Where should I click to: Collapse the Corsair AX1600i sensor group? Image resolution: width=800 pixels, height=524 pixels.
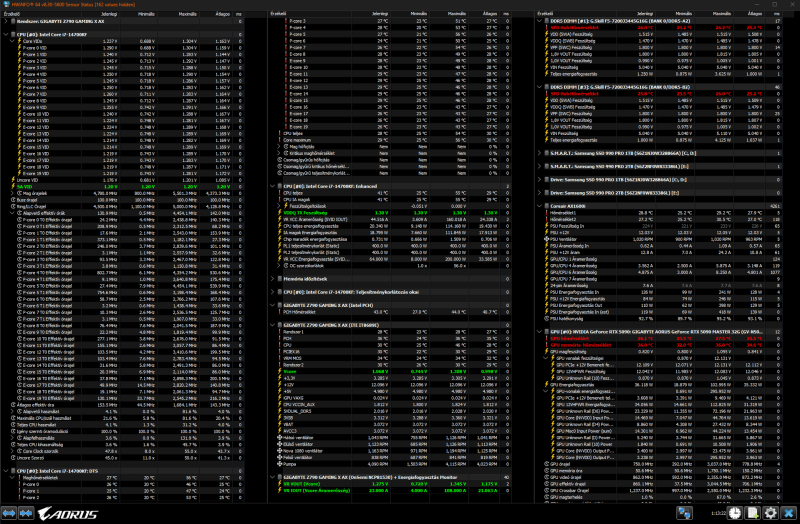click(539, 206)
